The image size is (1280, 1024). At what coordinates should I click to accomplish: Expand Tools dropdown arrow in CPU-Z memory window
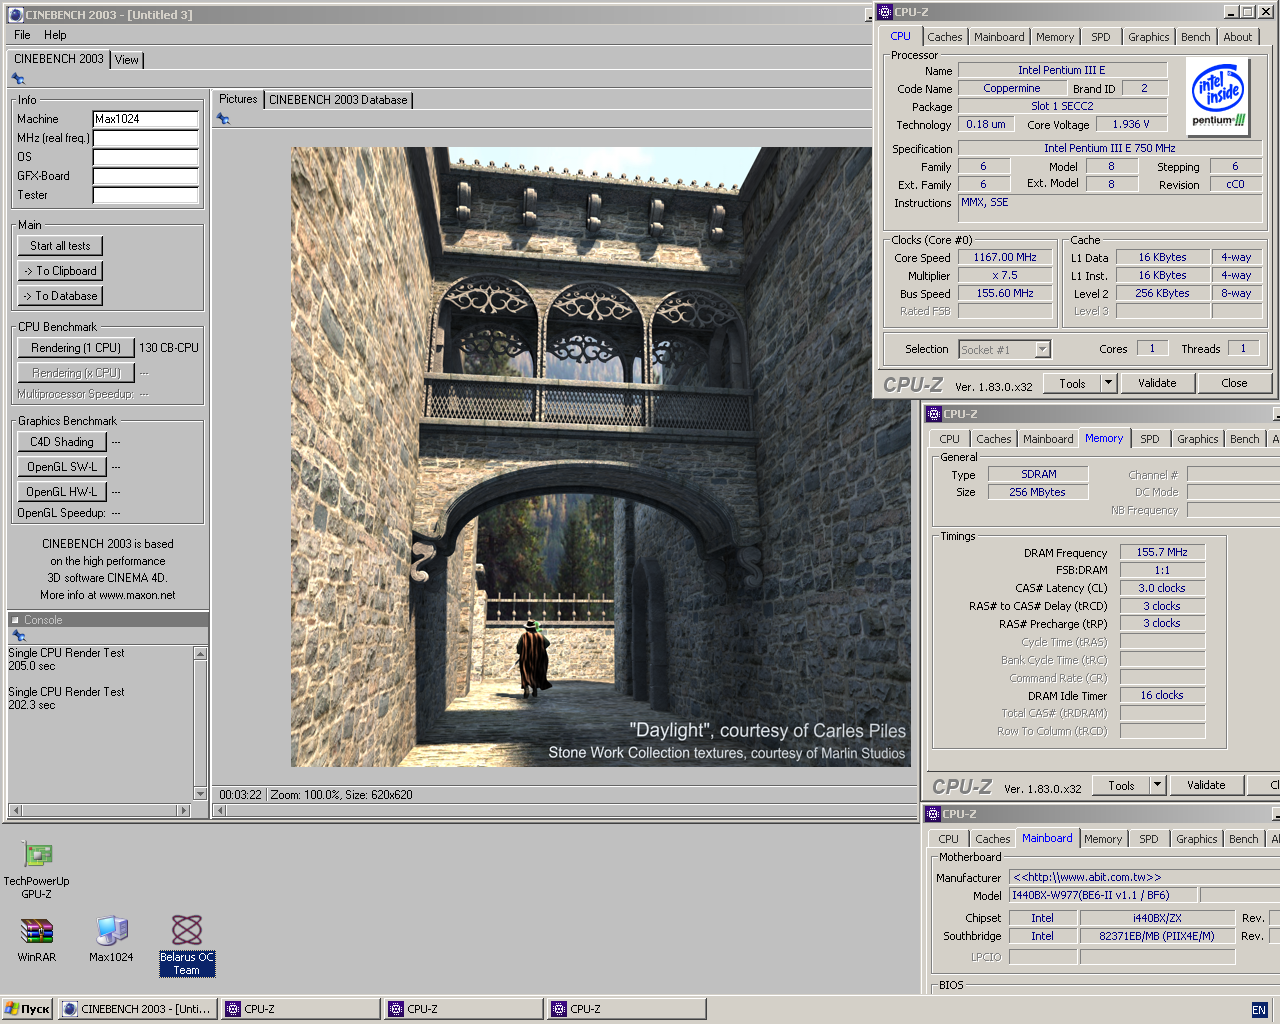(1158, 785)
